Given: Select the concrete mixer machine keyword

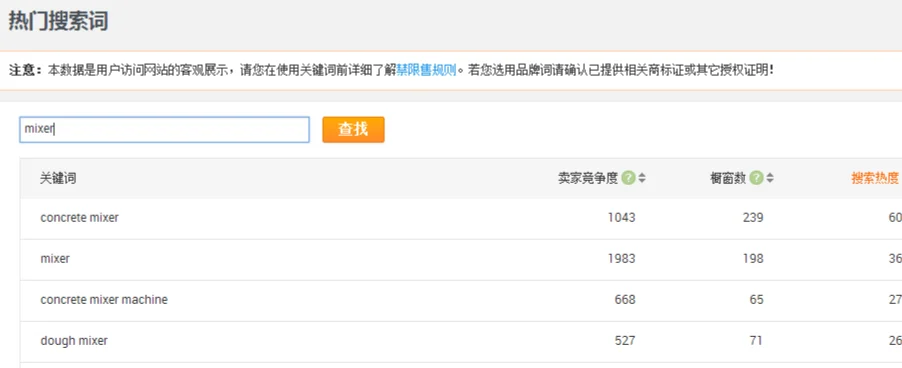Looking at the screenshot, I should (x=104, y=300).
